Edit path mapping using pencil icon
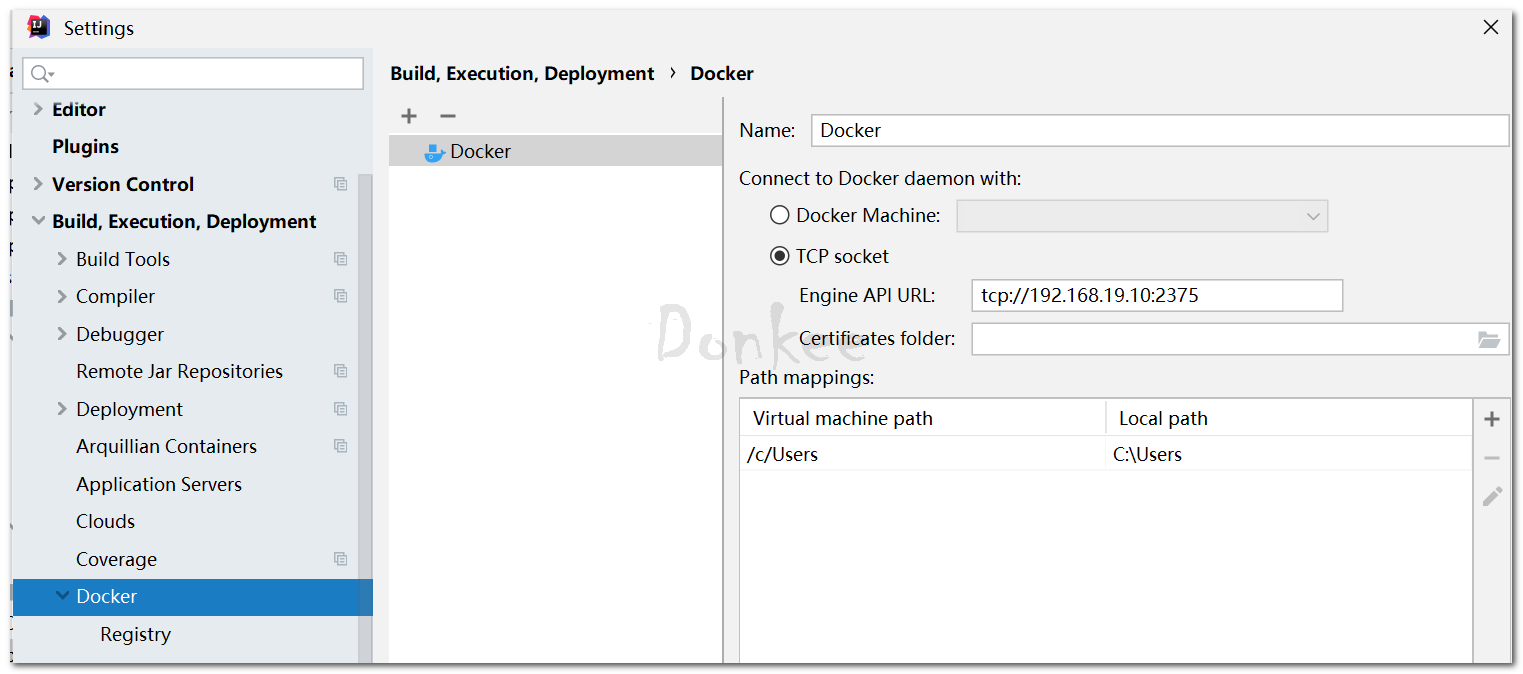The image size is (1523, 674). tap(1492, 496)
